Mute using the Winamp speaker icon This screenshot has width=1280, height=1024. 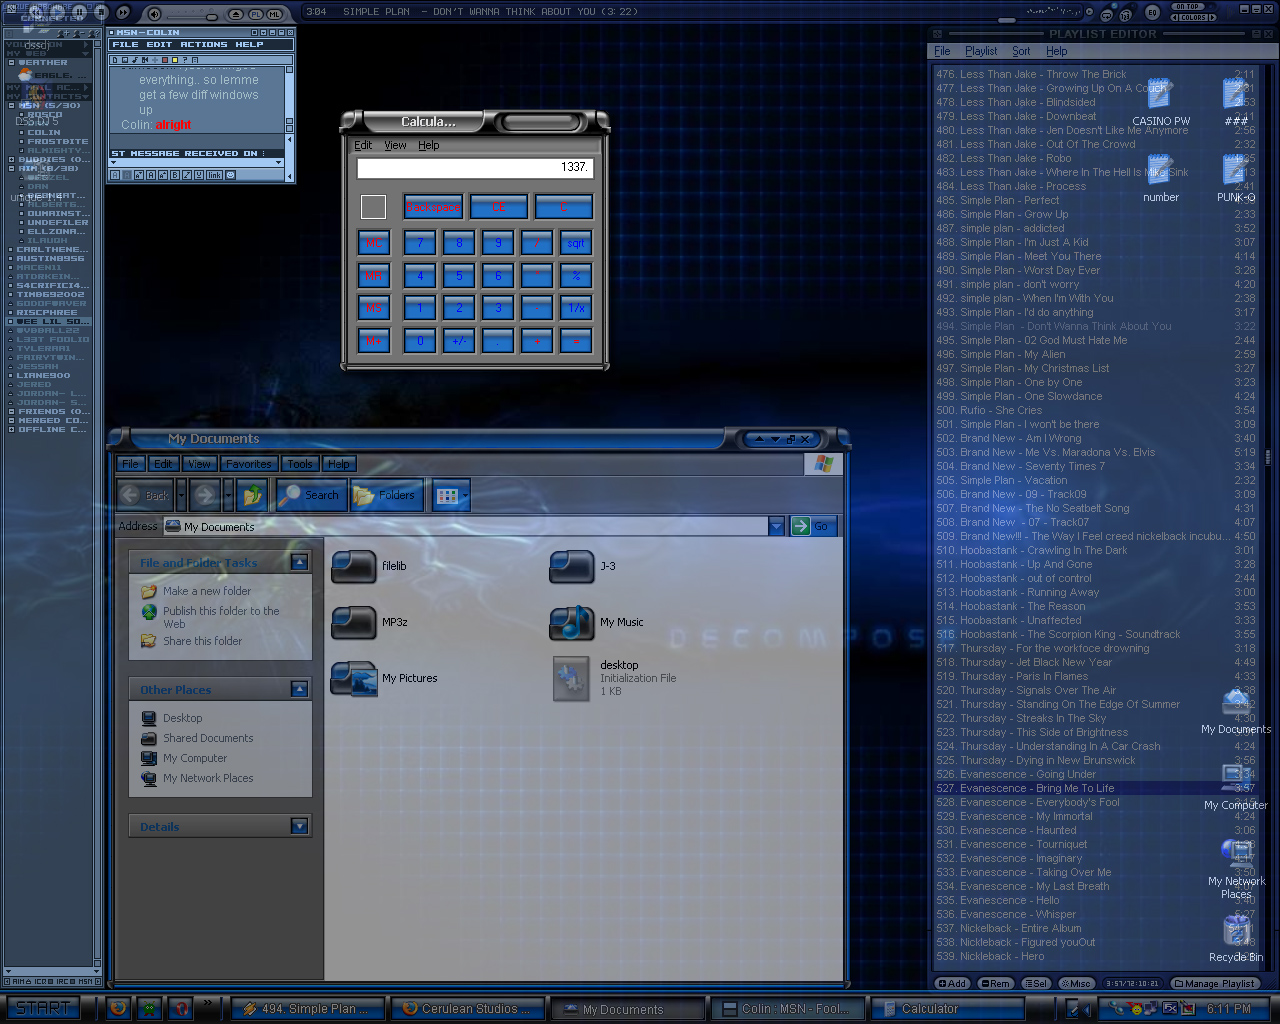click(154, 14)
